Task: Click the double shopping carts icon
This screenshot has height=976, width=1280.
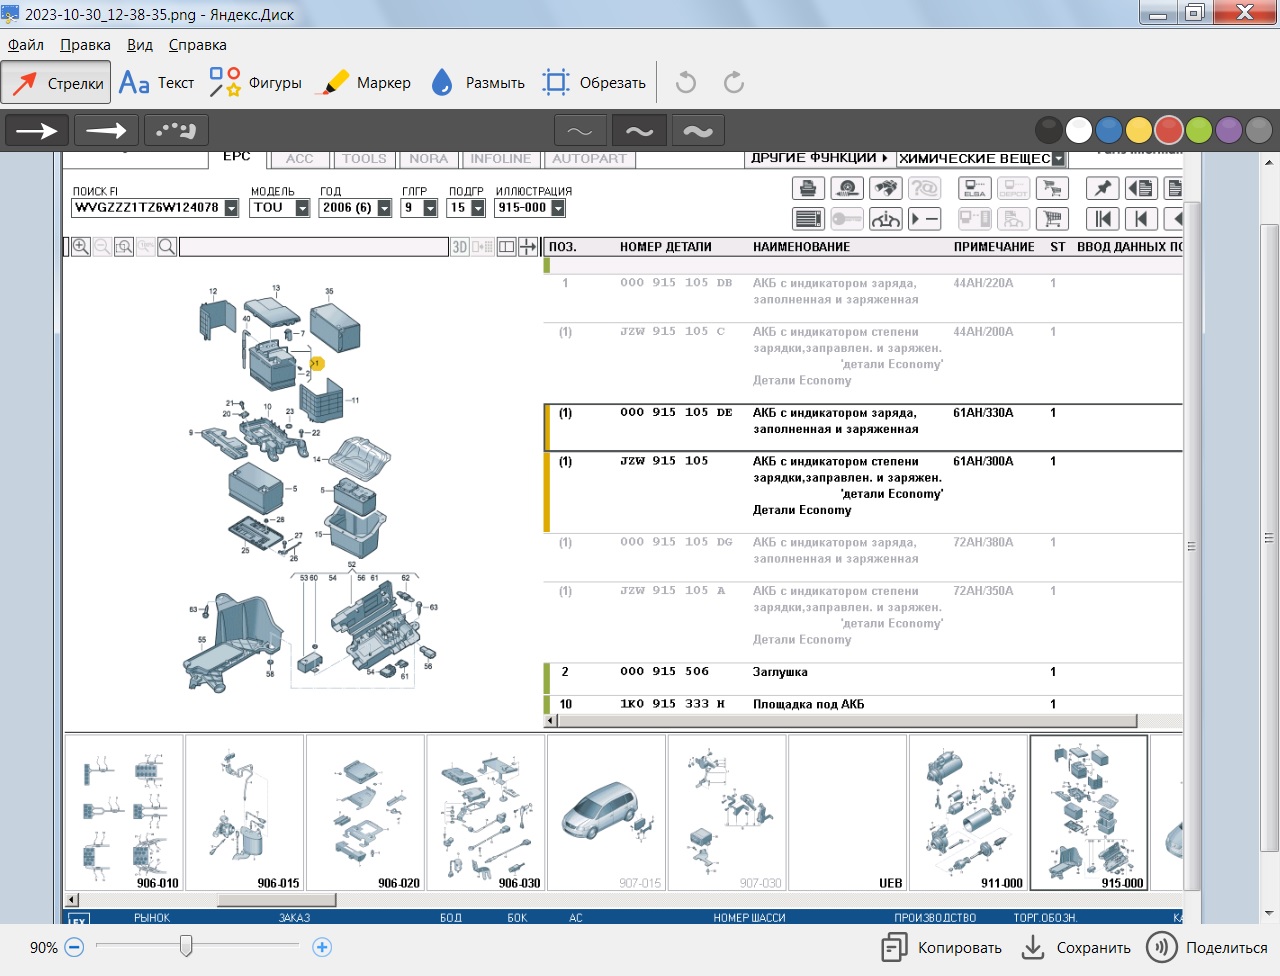Action: [x=1052, y=188]
